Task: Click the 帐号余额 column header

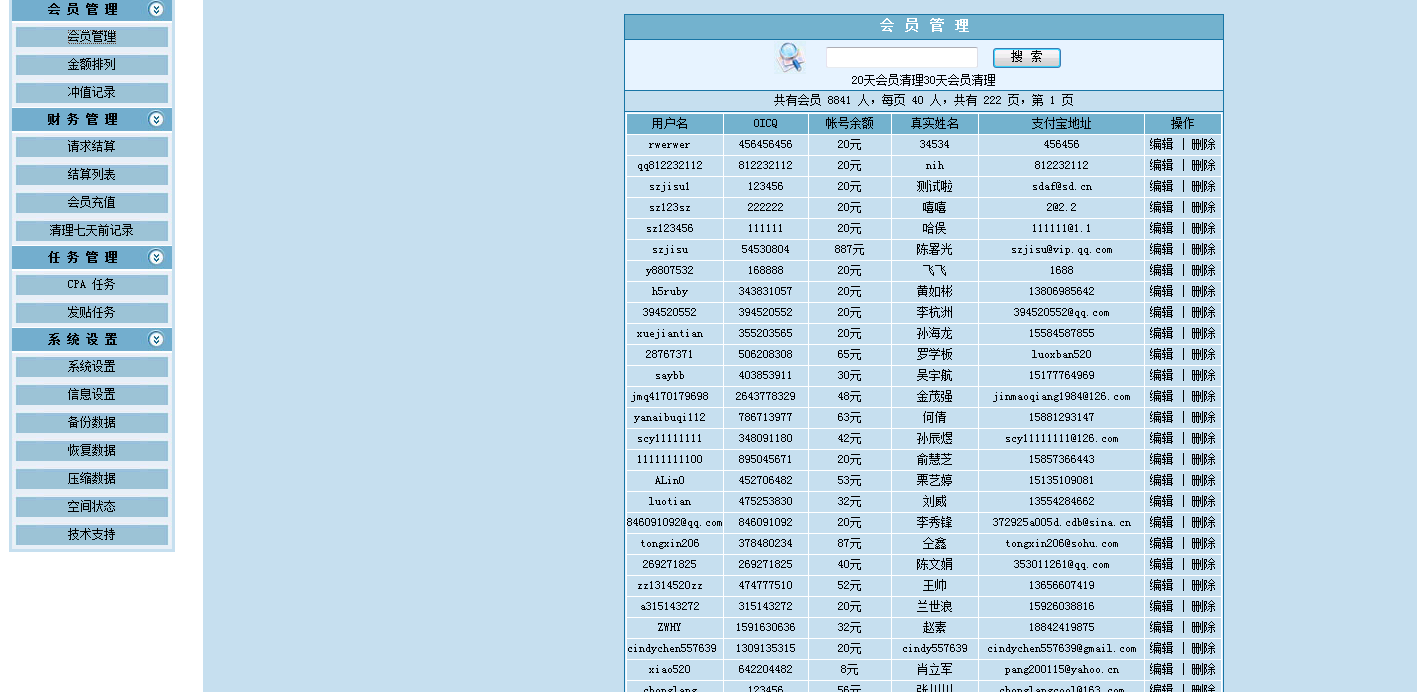Action: [x=849, y=124]
